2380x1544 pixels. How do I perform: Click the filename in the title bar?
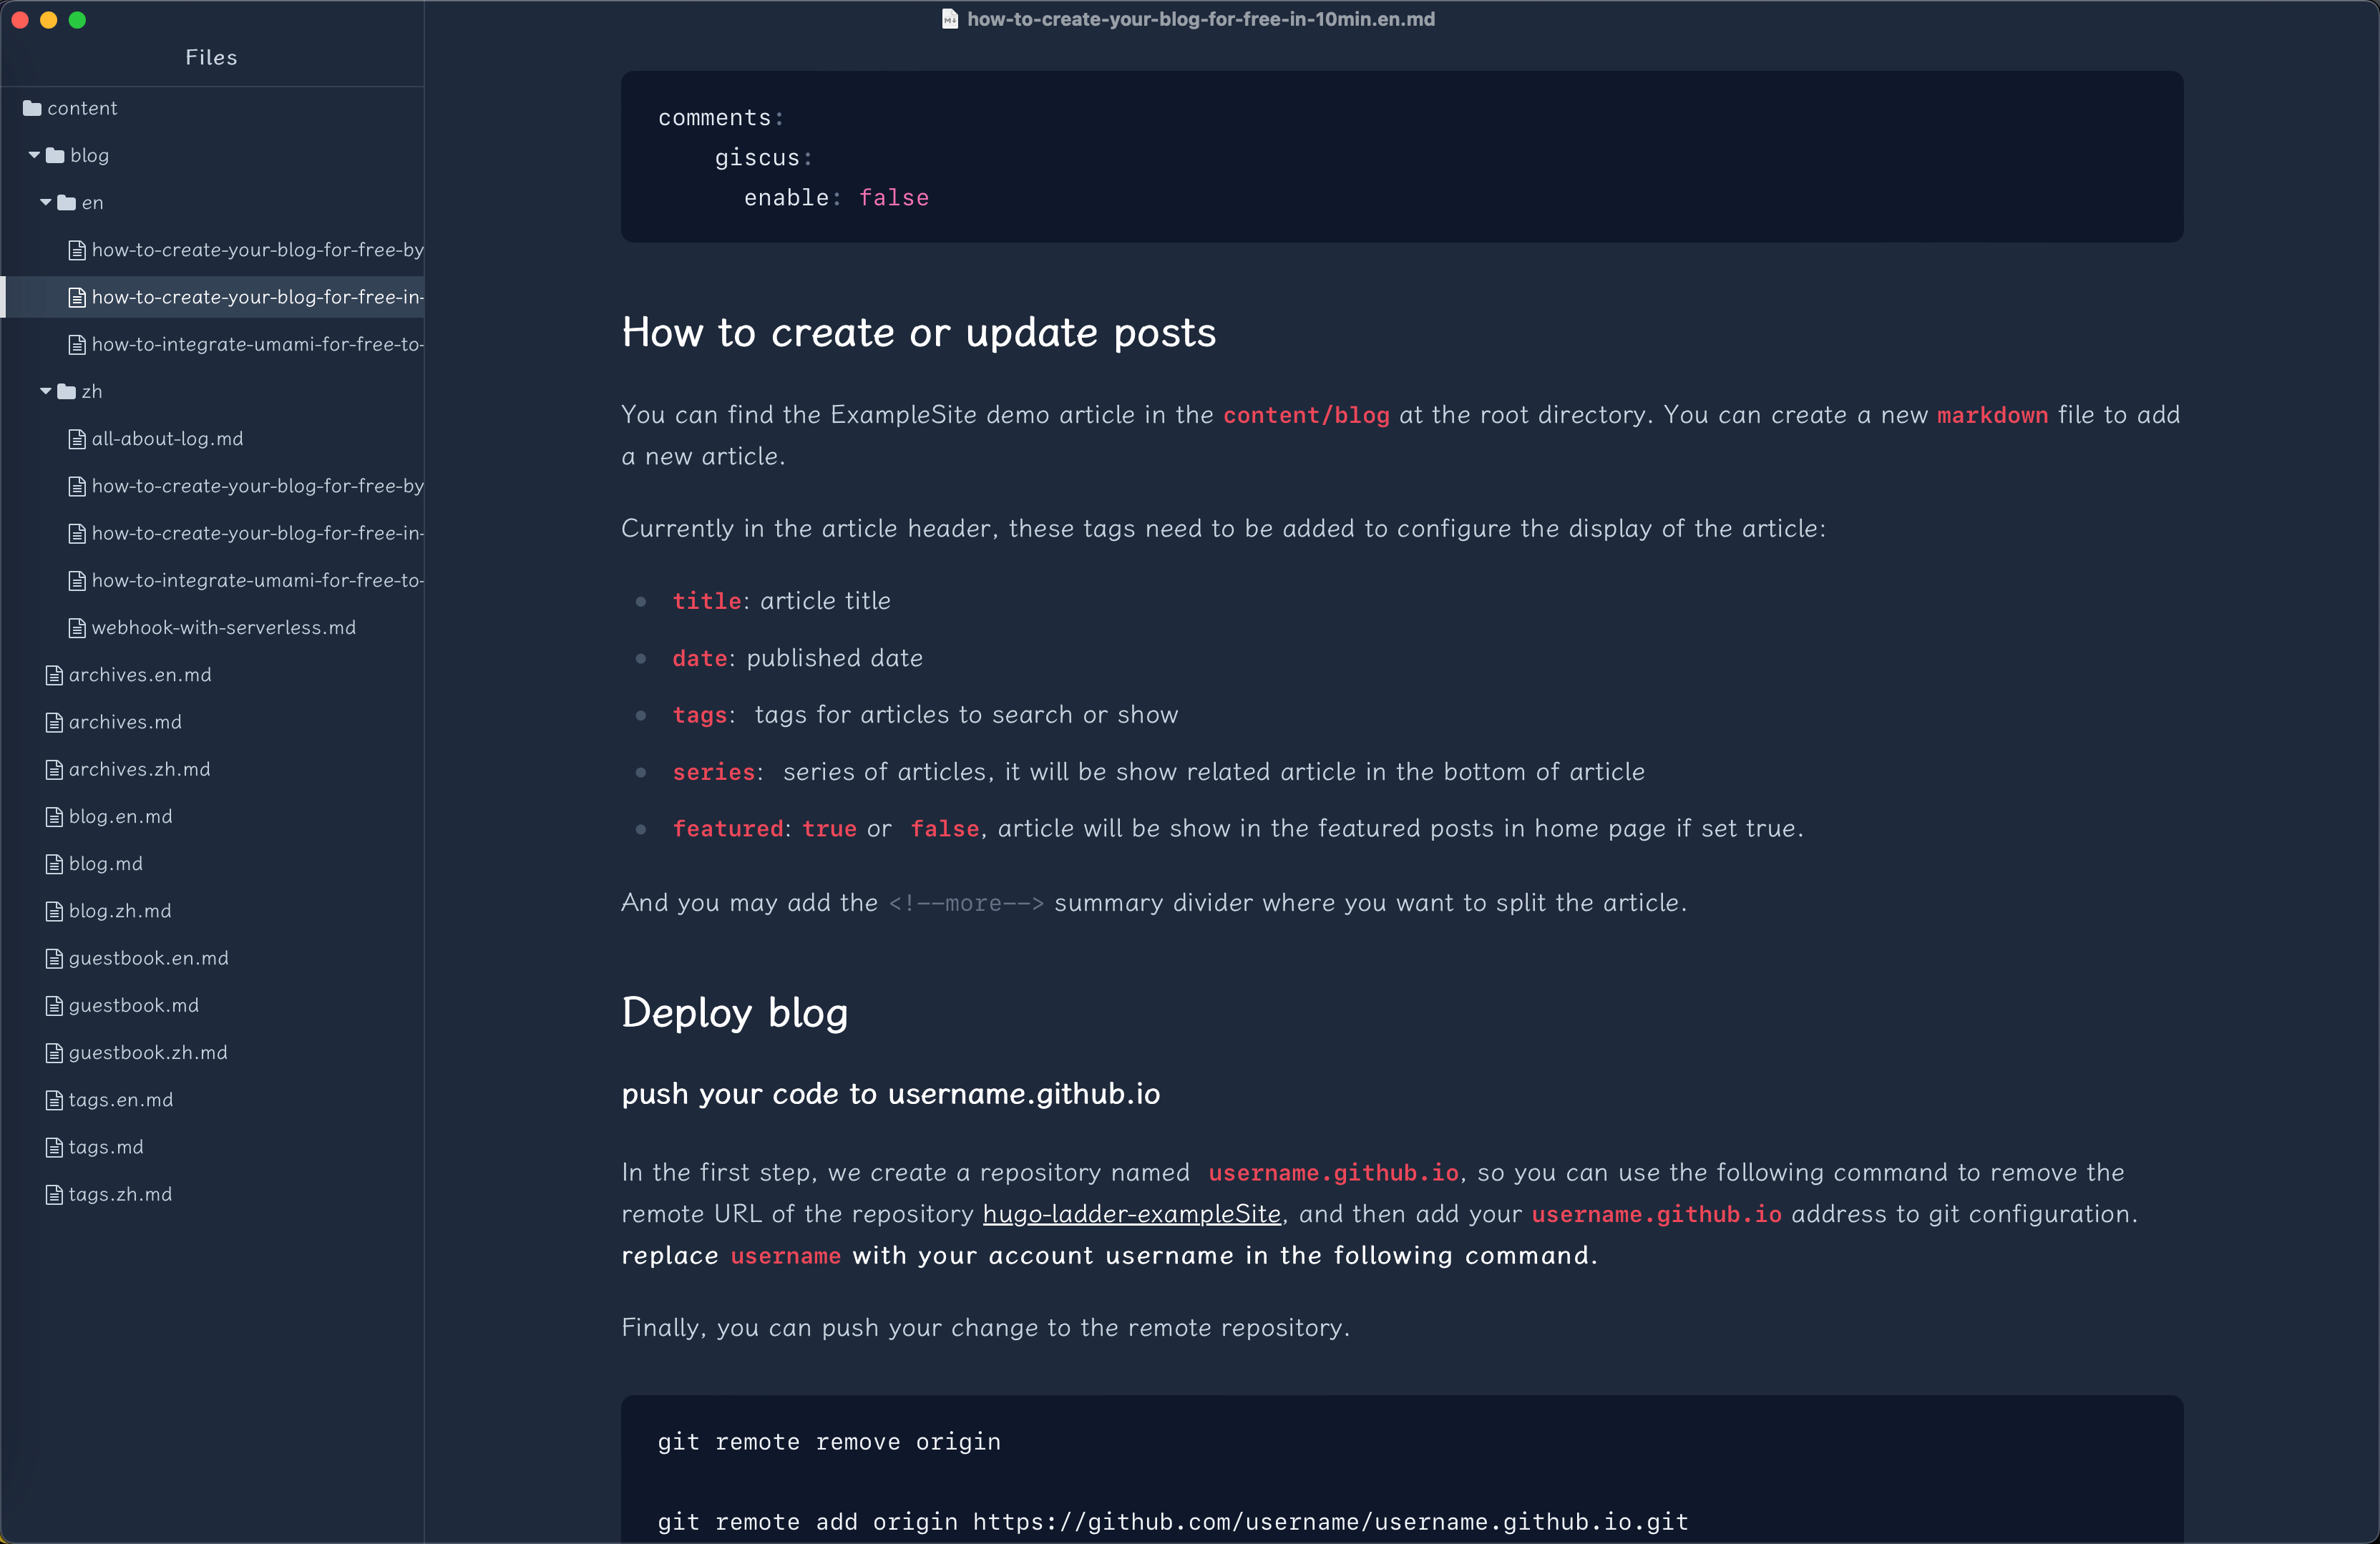click(1201, 19)
